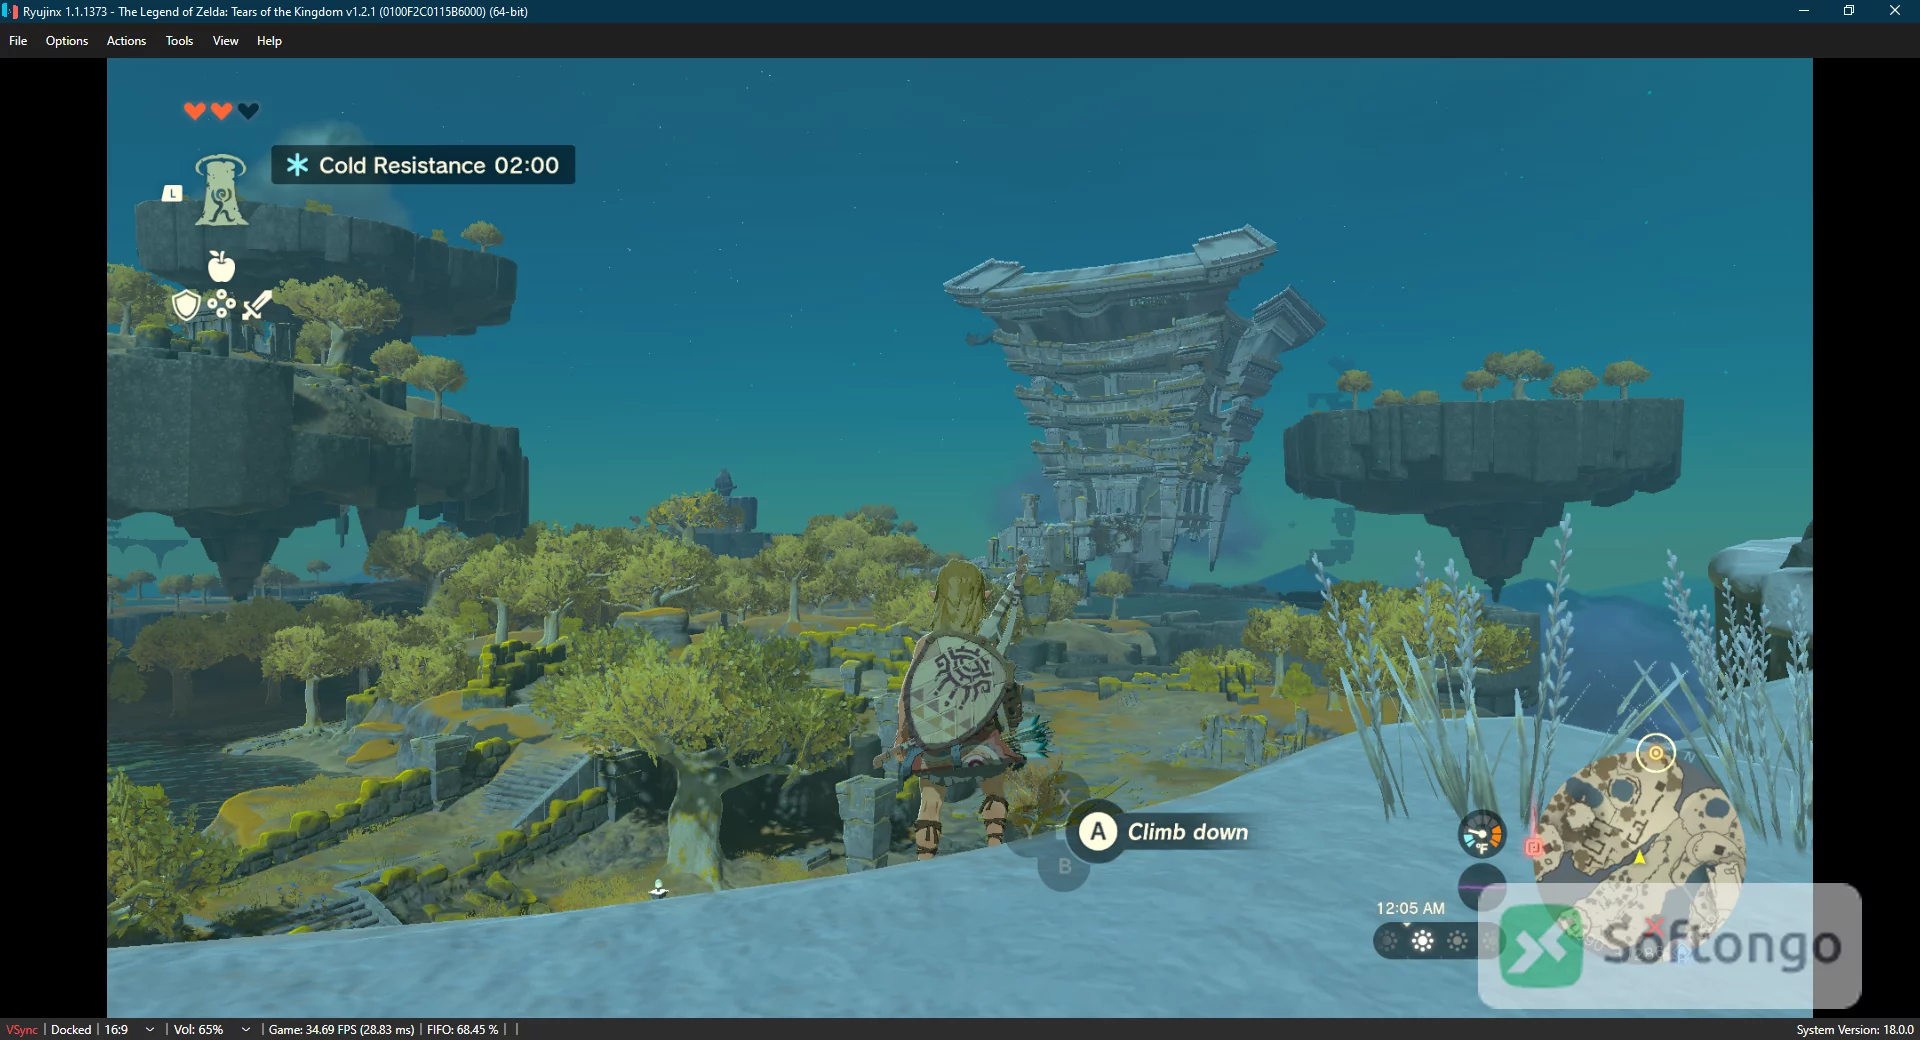
Task: Click the D-pad quick-menu icon
Action: (221, 304)
